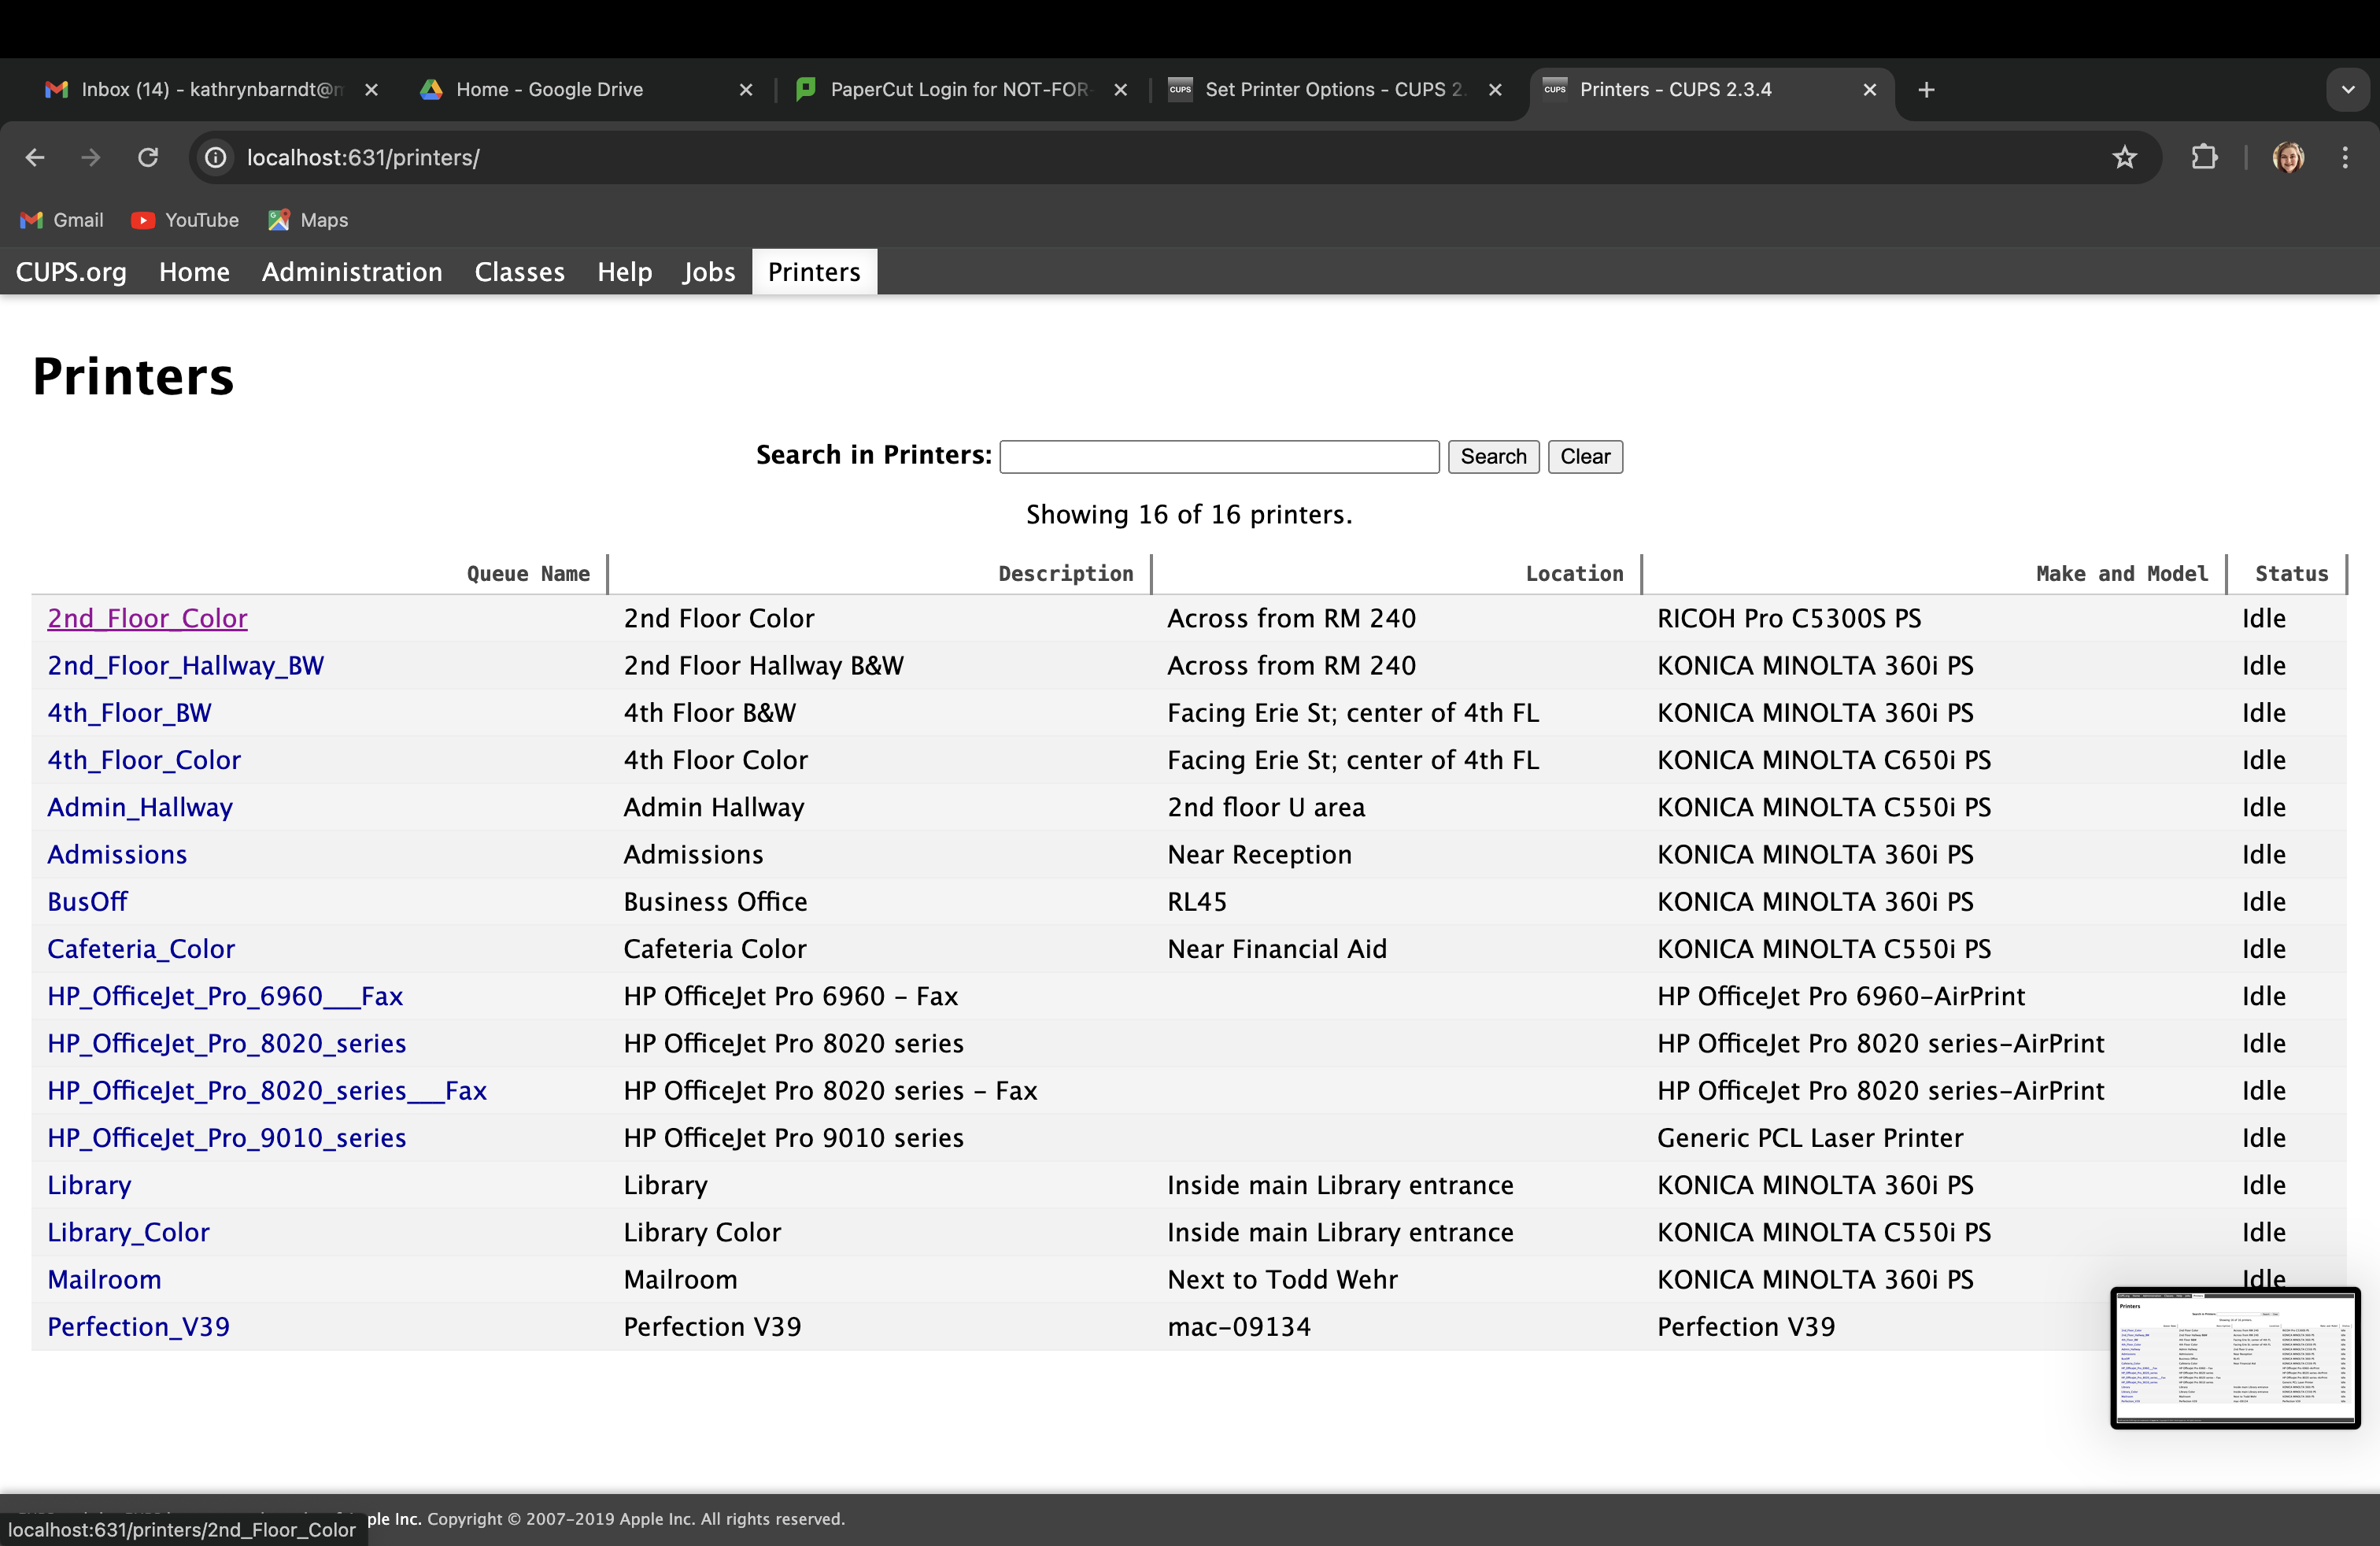Close the PaperCut Login tab

point(1120,90)
